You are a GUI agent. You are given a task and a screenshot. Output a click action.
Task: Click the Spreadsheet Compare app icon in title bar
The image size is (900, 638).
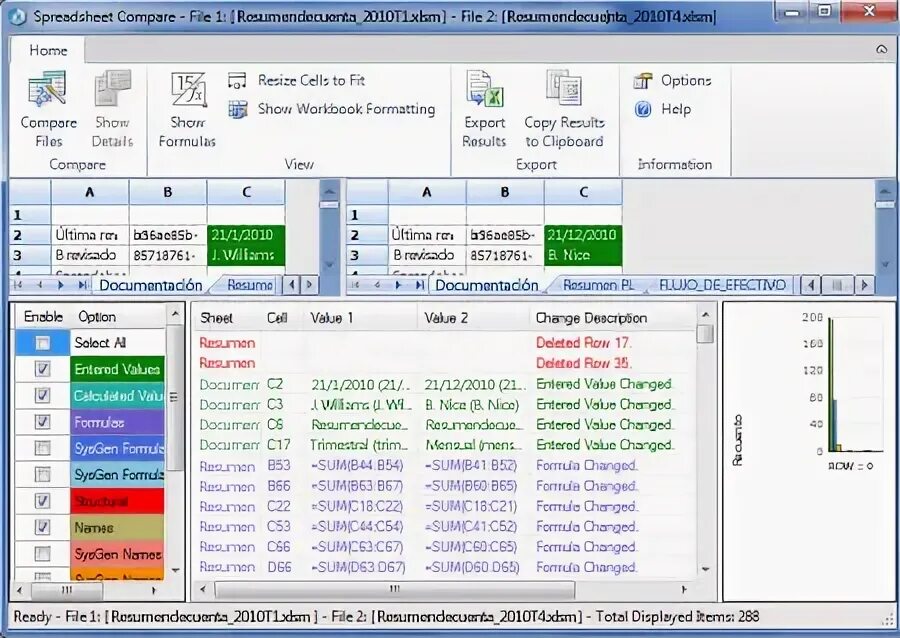click(x=18, y=16)
